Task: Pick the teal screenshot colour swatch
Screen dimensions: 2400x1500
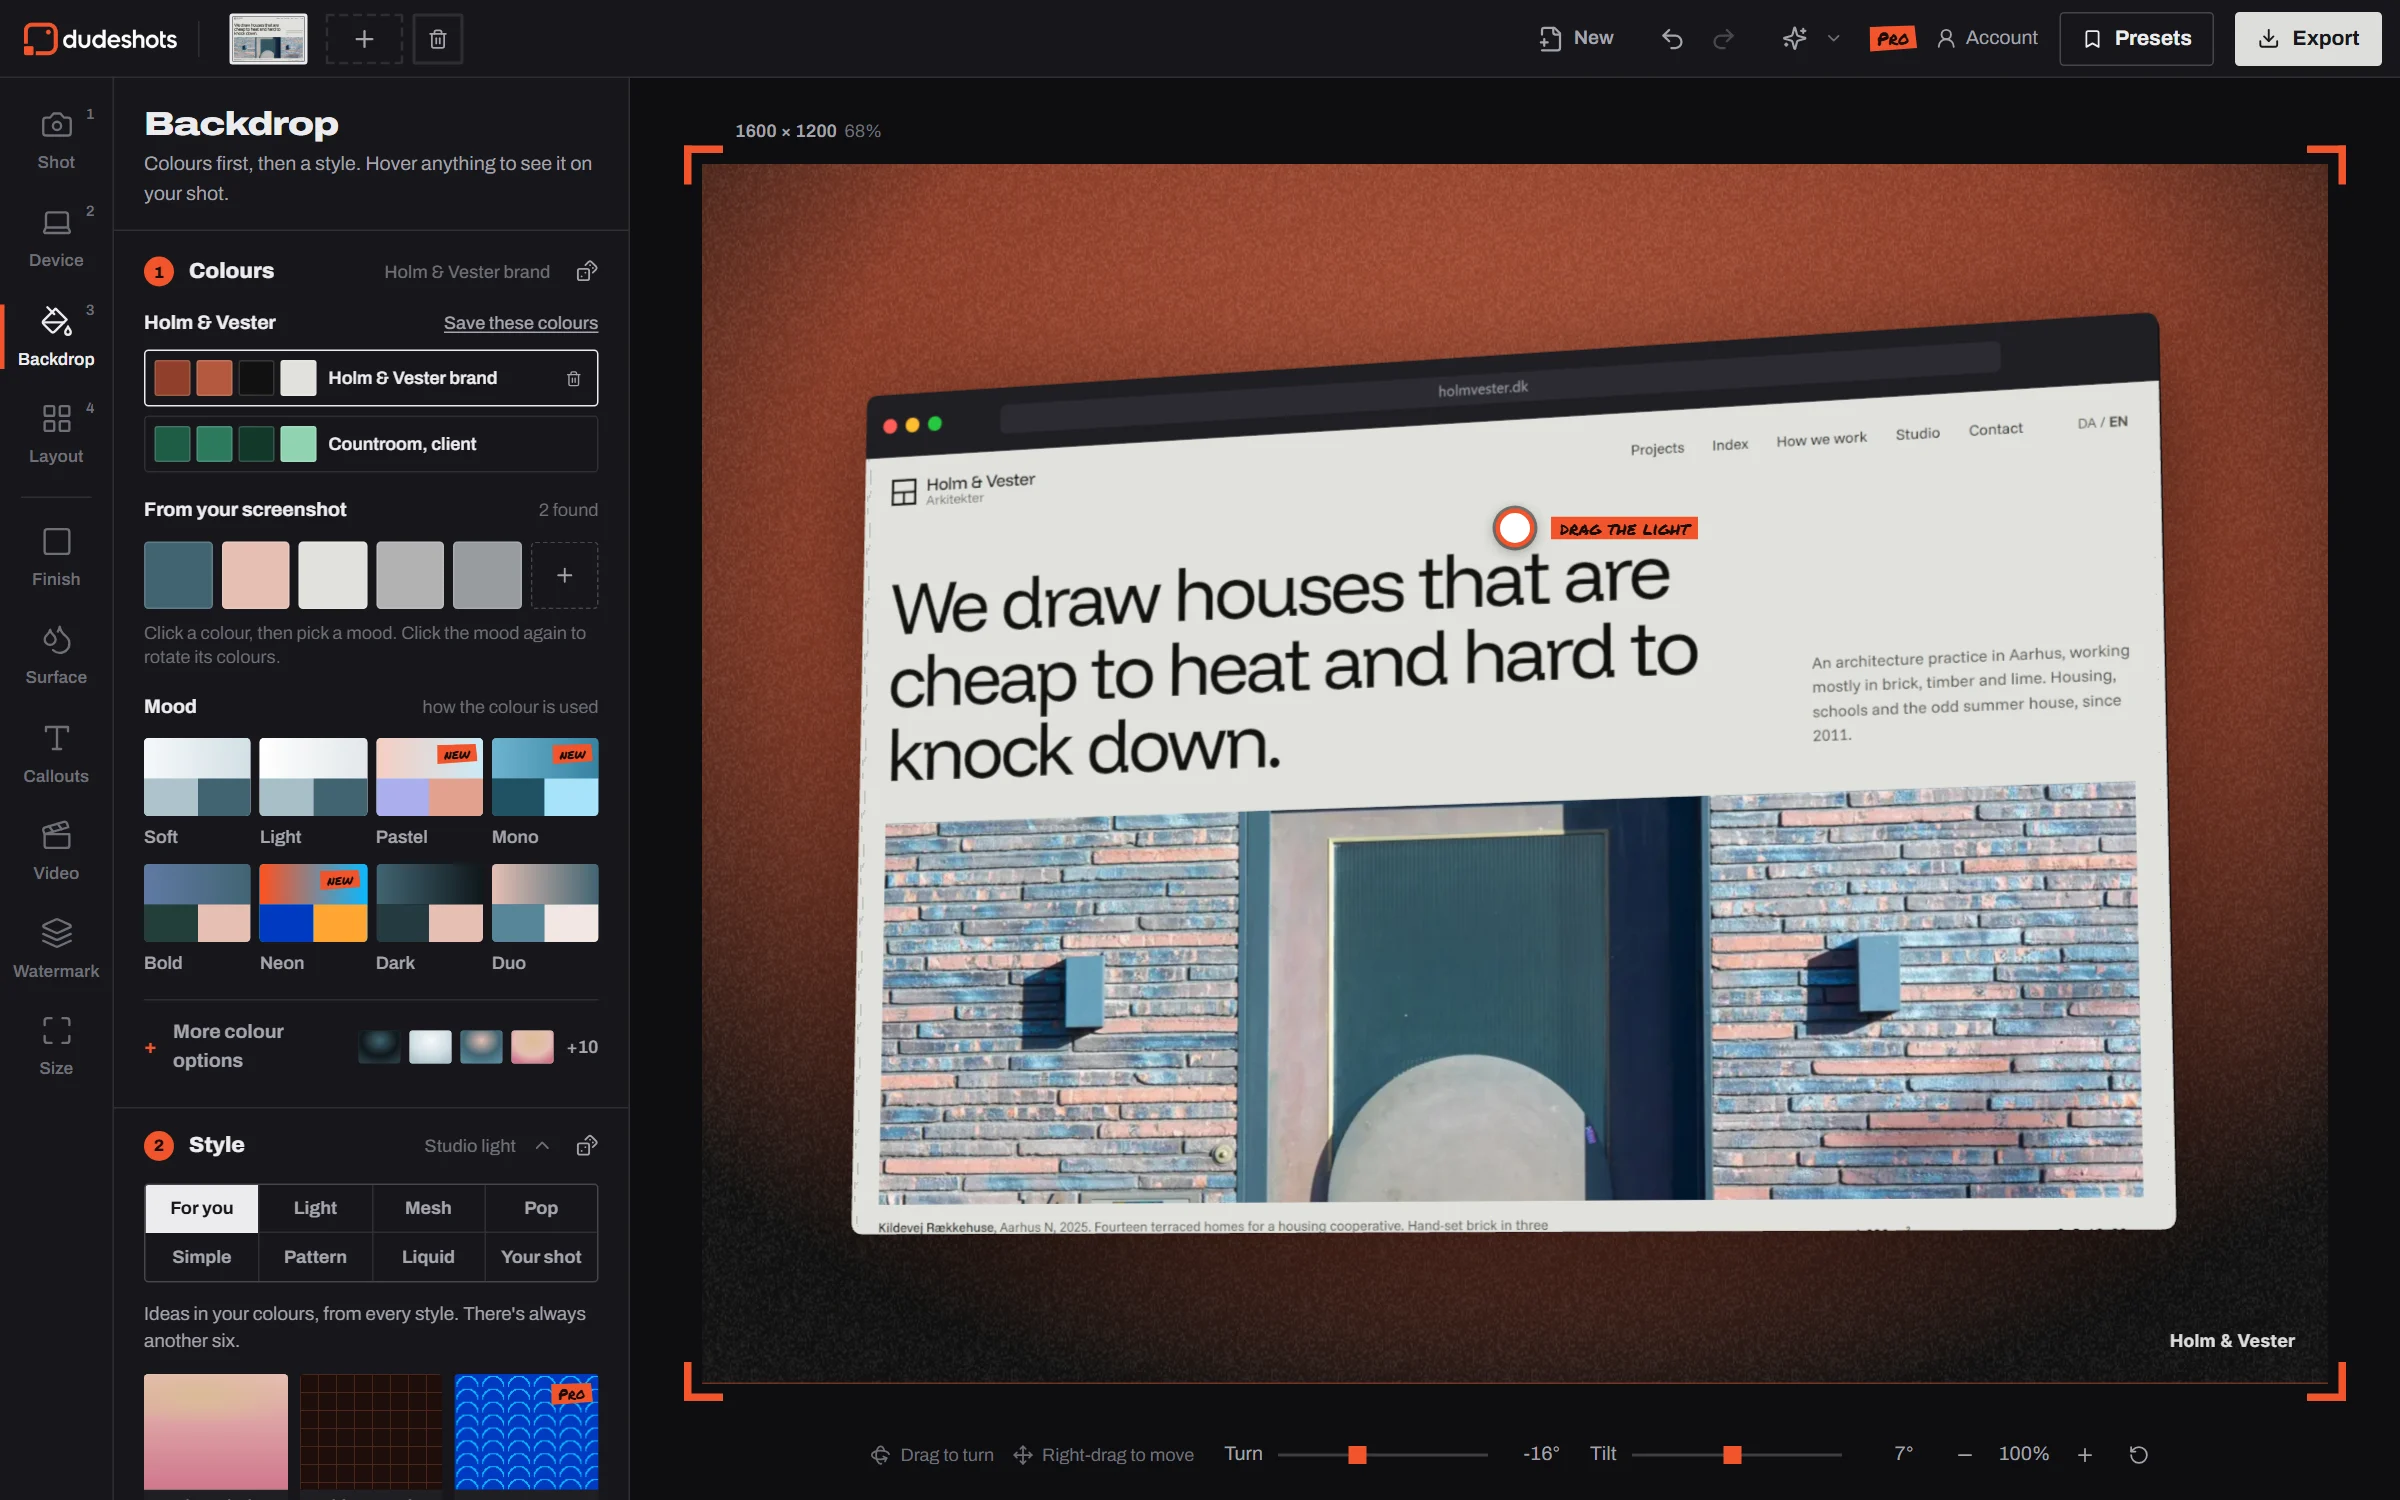Action: (x=178, y=575)
